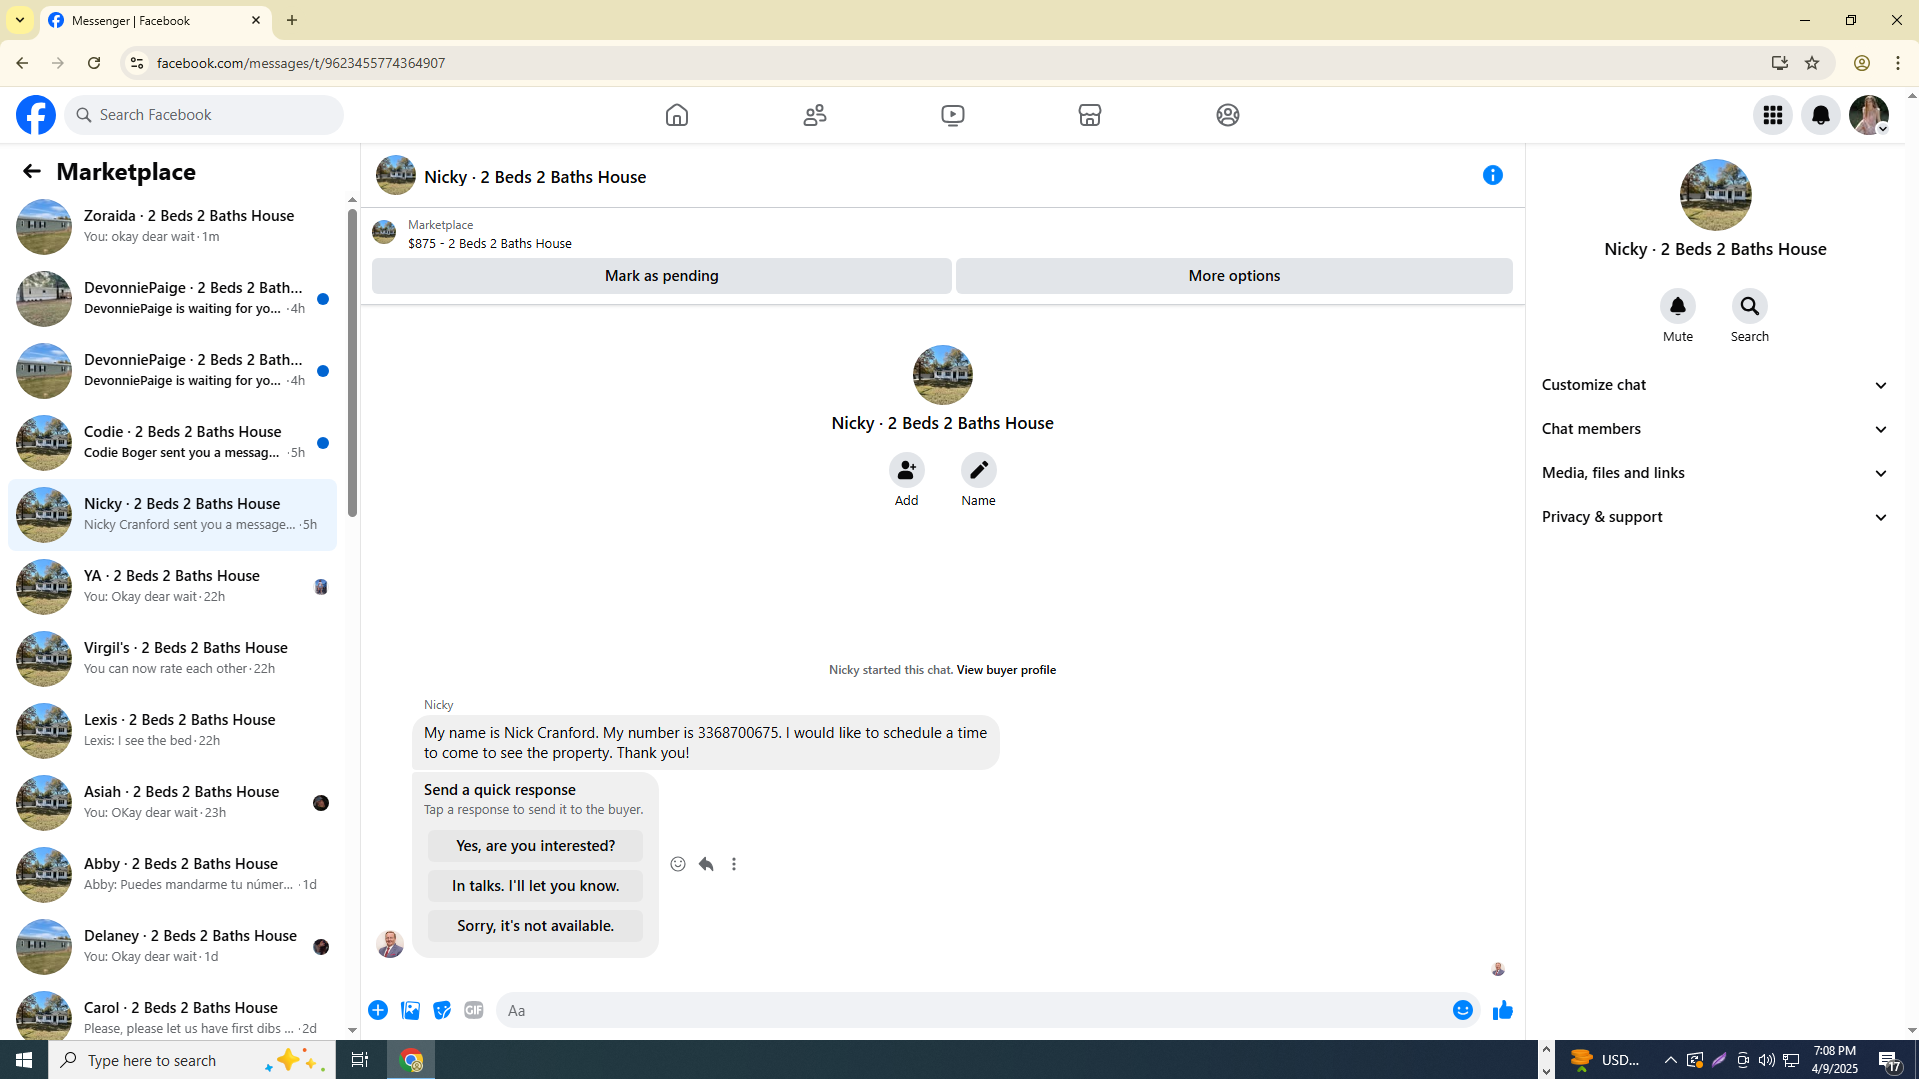Go back using the Marketplace arrow

[x=32, y=172]
